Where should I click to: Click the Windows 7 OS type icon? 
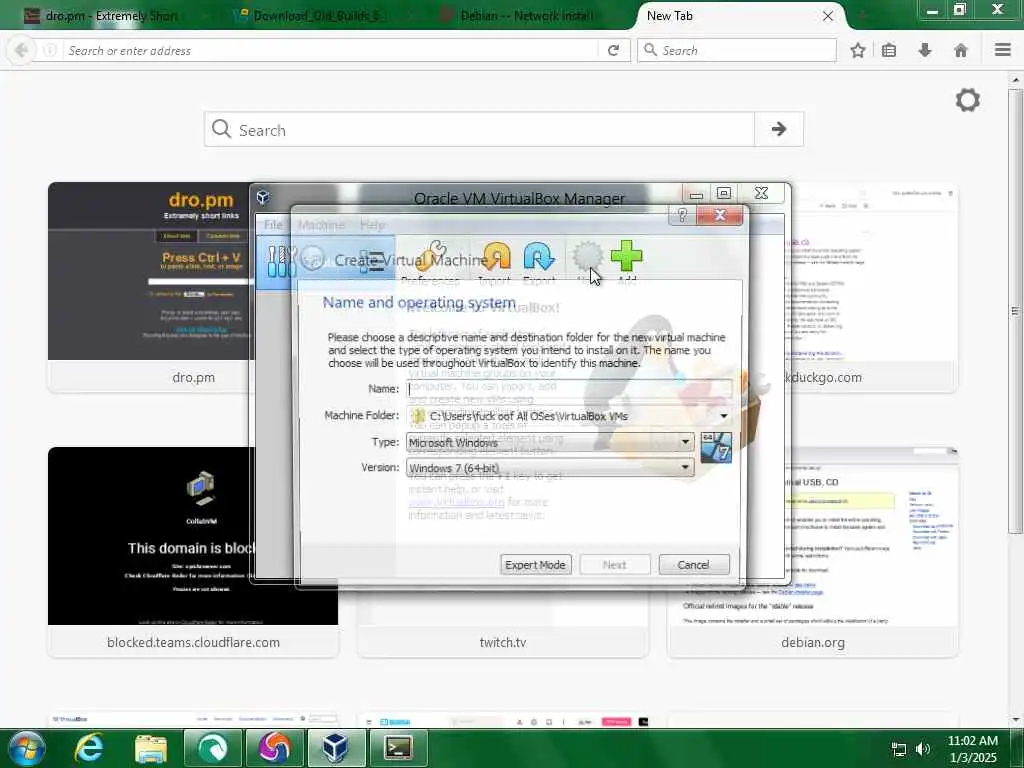pyautogui.click(x=716, y=447)
